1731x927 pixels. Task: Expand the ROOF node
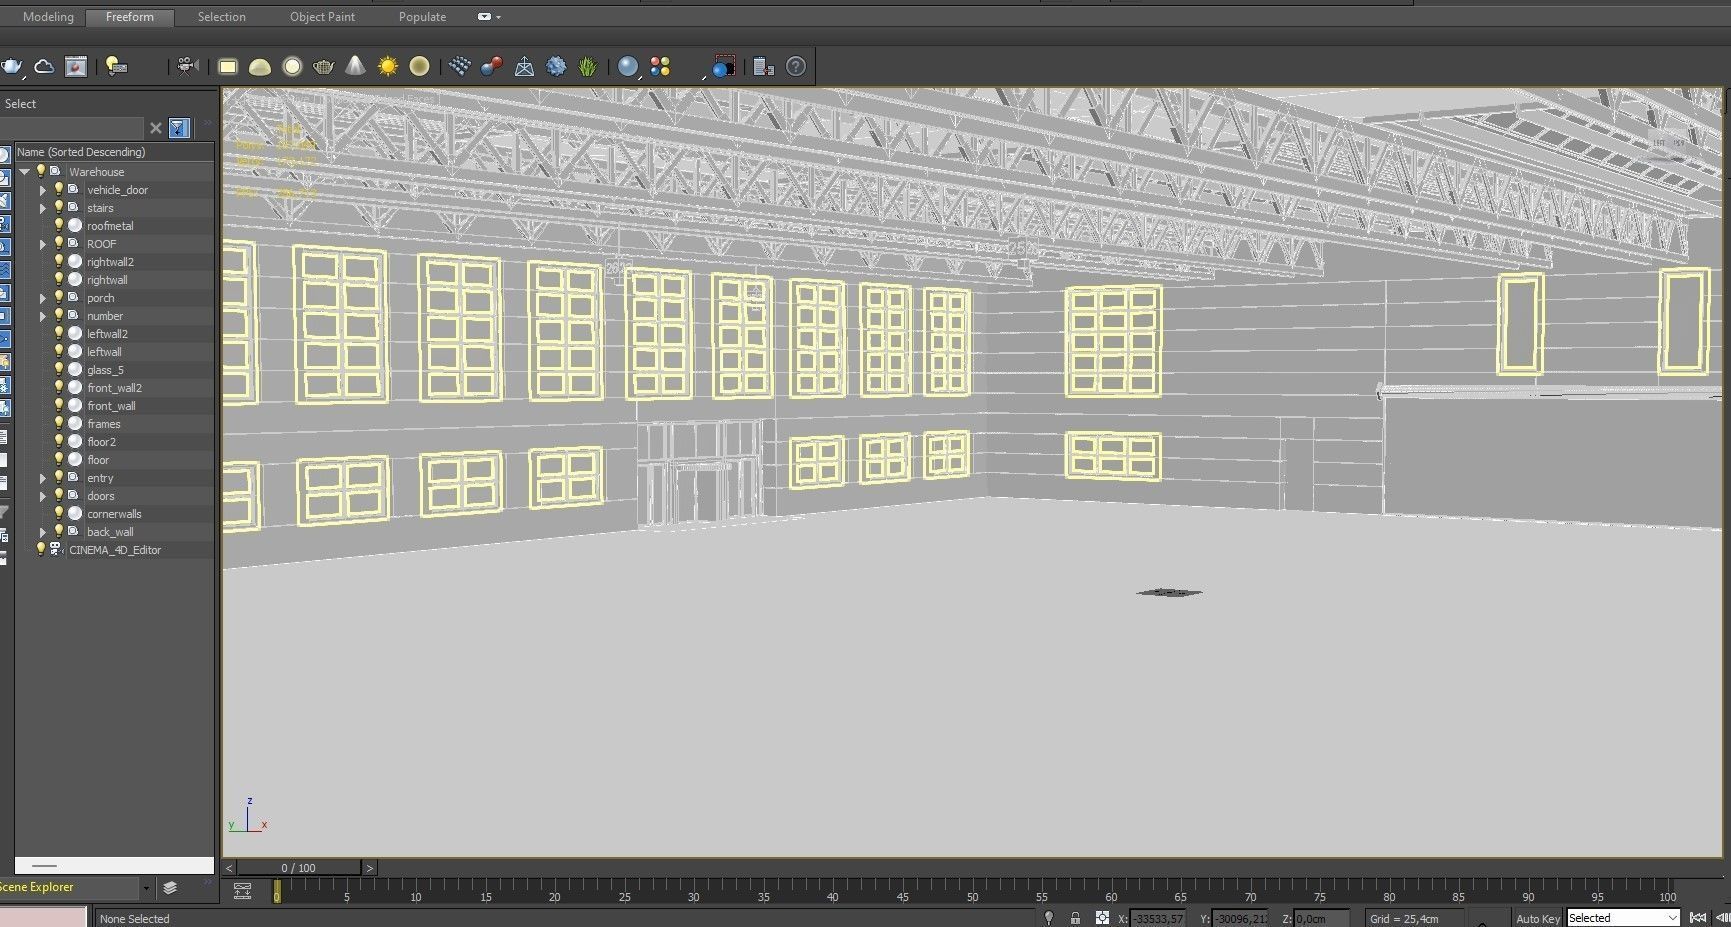43,244
